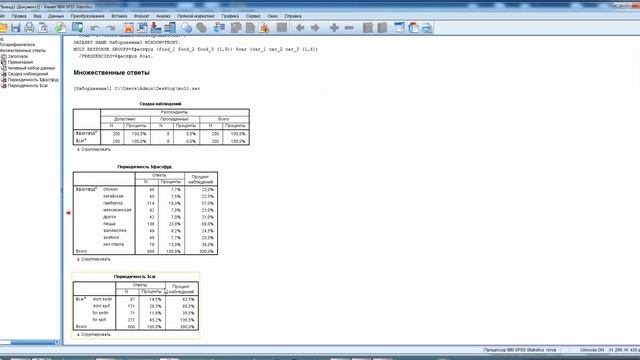Open the Формат menu
This screenshot has width=640, height=360.
click(x=142, y=16)
